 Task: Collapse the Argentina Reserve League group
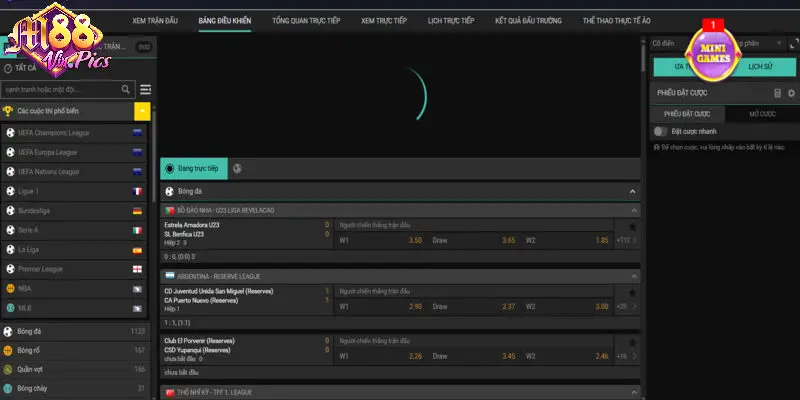(x=632, y=275)
